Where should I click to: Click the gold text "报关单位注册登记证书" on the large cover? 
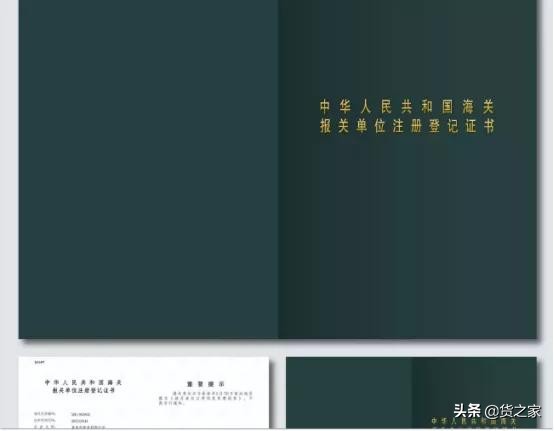(407, 126)
